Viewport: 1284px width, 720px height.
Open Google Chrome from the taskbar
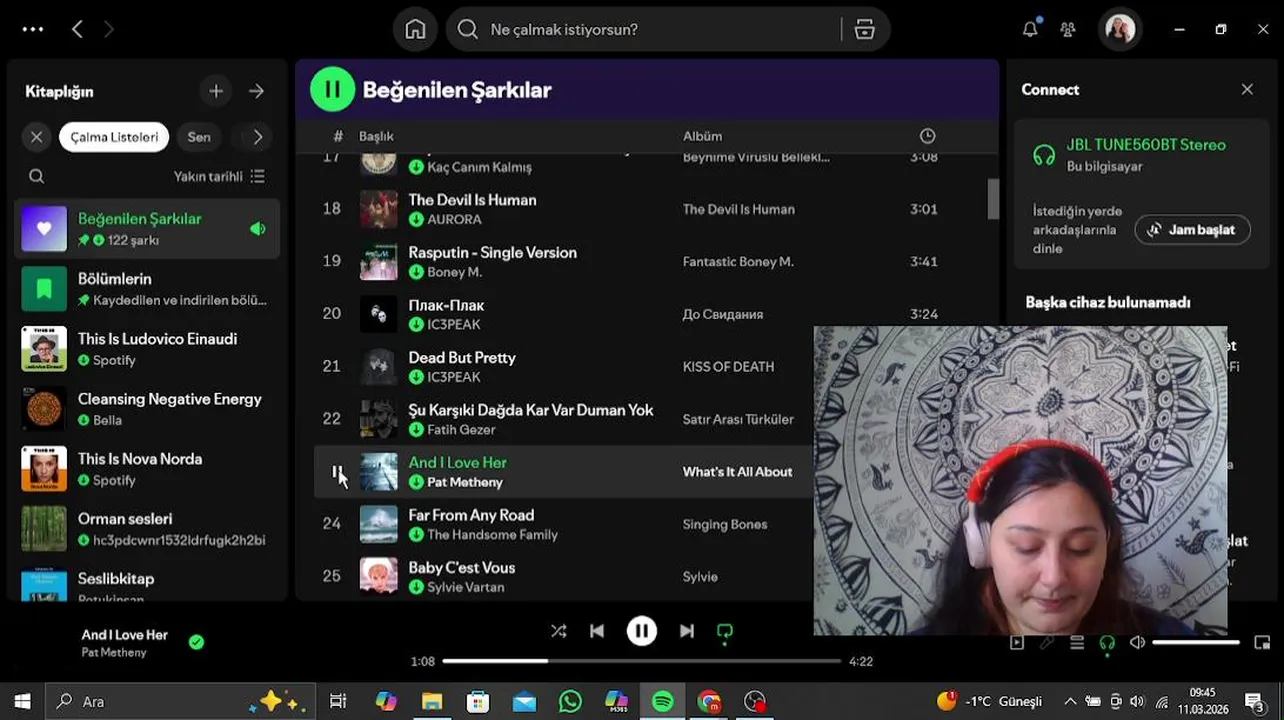click(x=709, y=702)
